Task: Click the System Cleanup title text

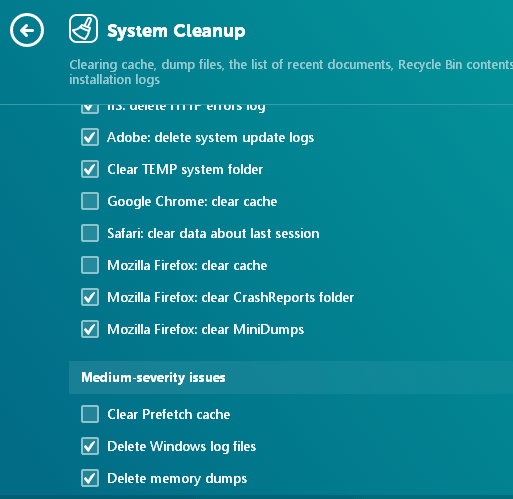Action: tap(176, 31)
